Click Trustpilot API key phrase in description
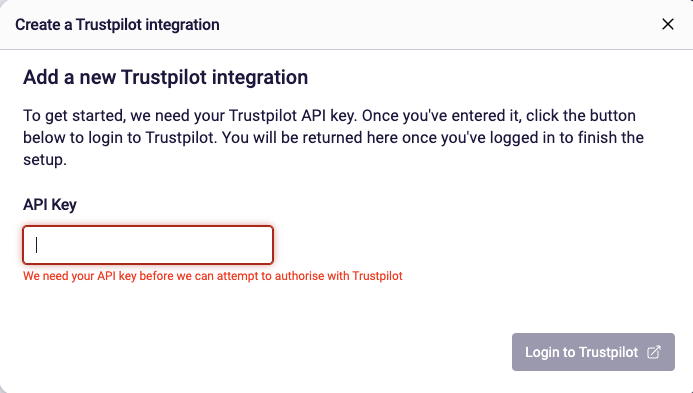693x393 pixels. tap(291, 116)
